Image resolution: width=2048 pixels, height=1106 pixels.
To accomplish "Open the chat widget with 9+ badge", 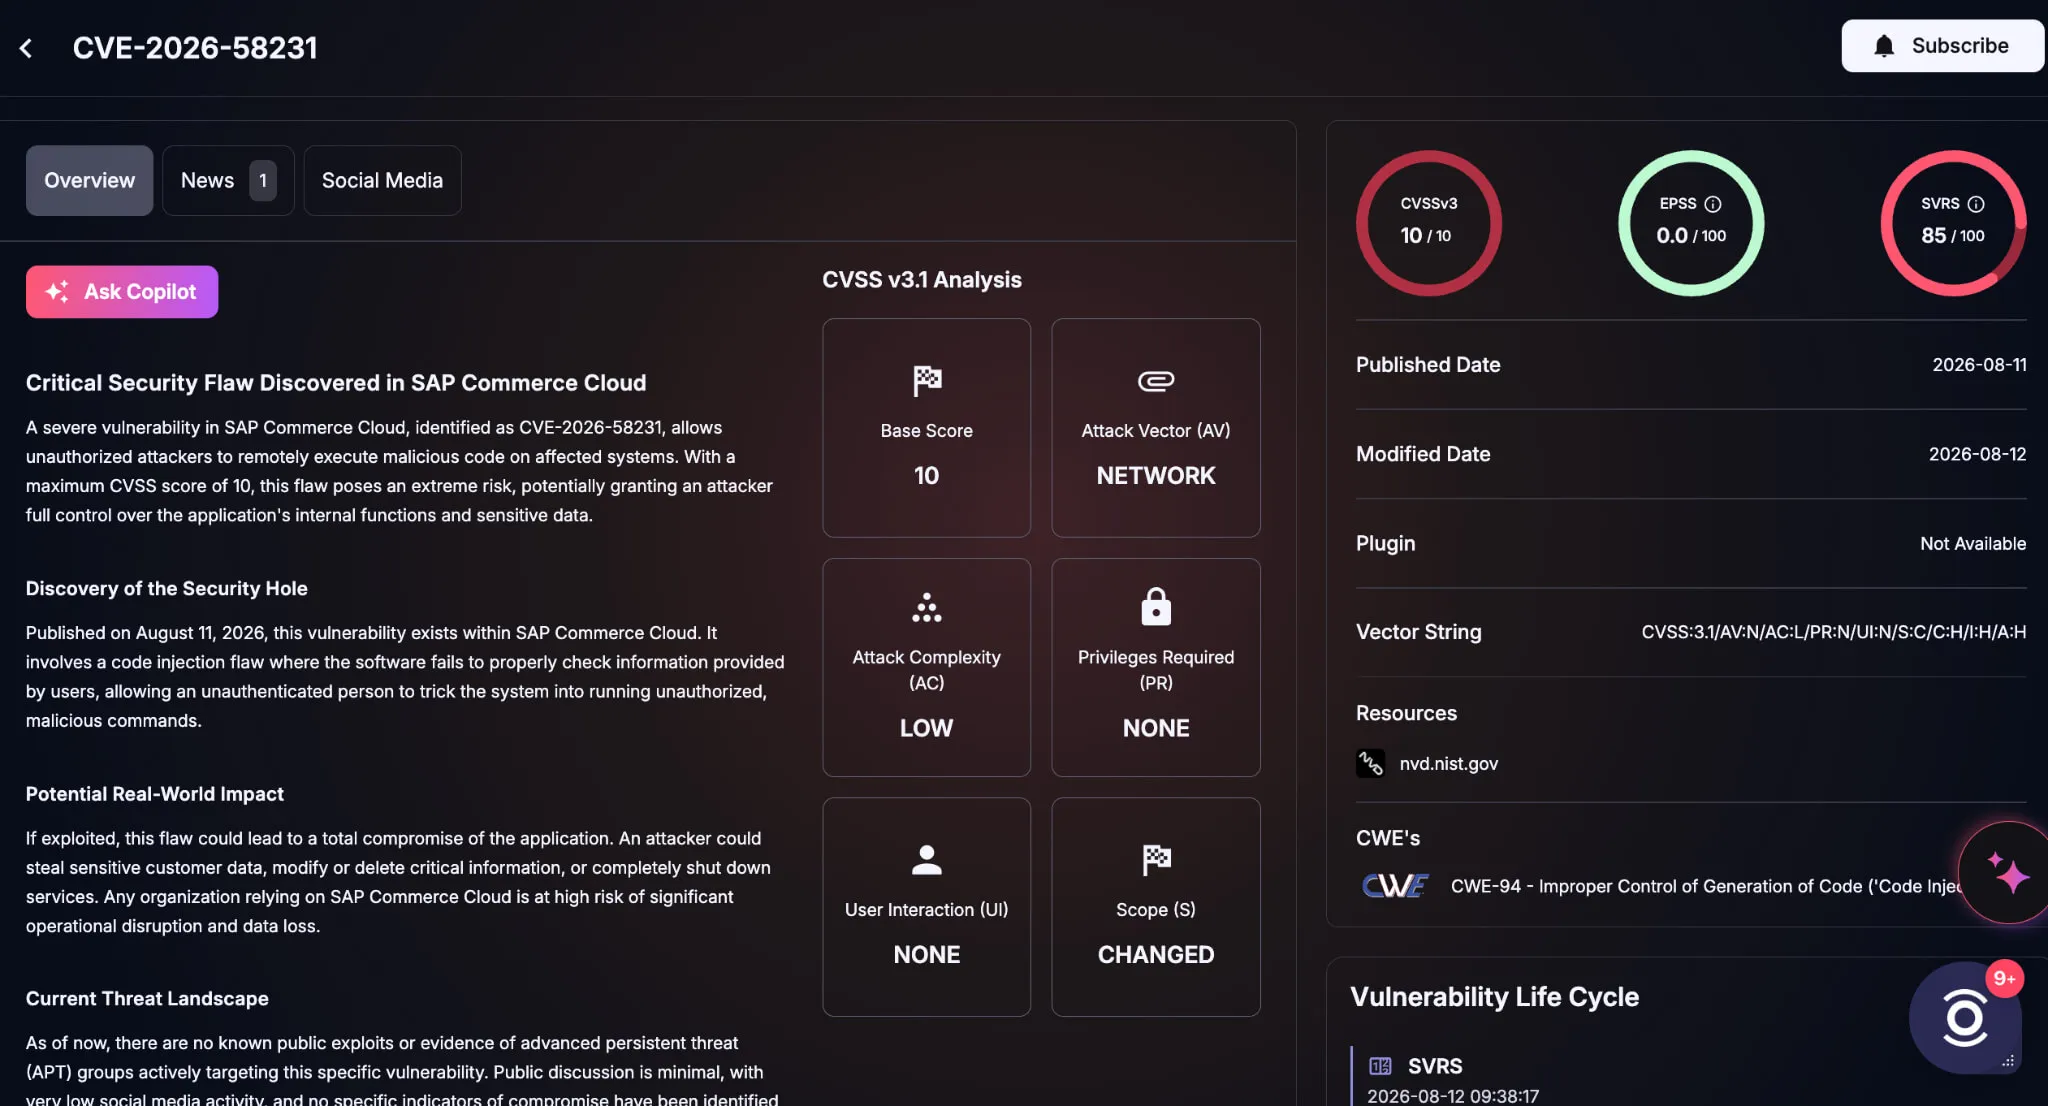I will [x=1965, y=1018].
